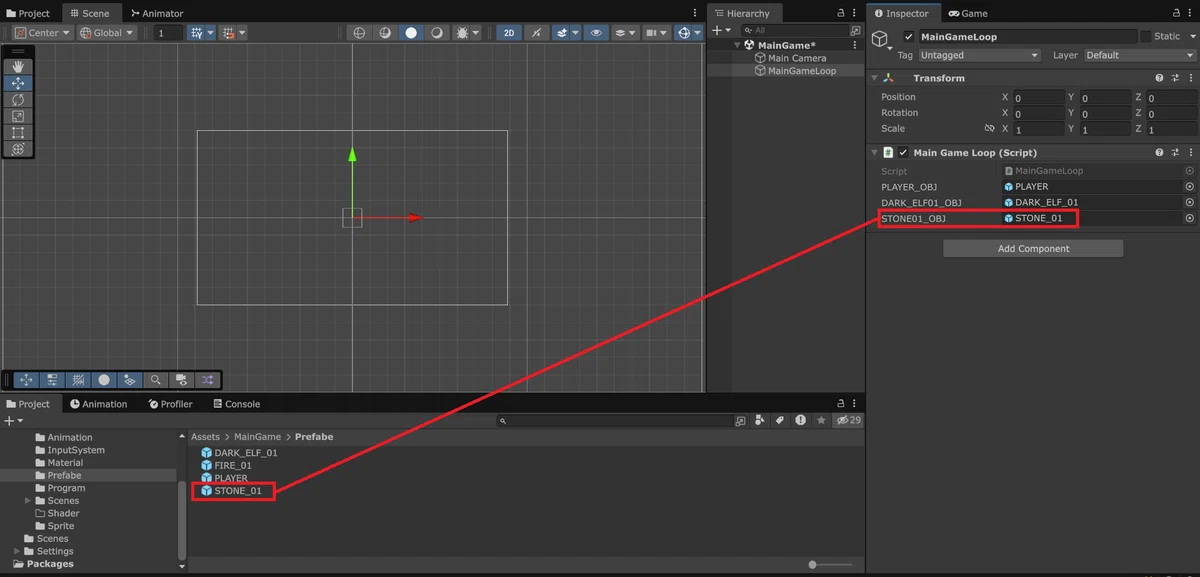The image size is (1200, 577).
Task: Collapse the MainGame scene in Hierarchy
Action: 738,45
